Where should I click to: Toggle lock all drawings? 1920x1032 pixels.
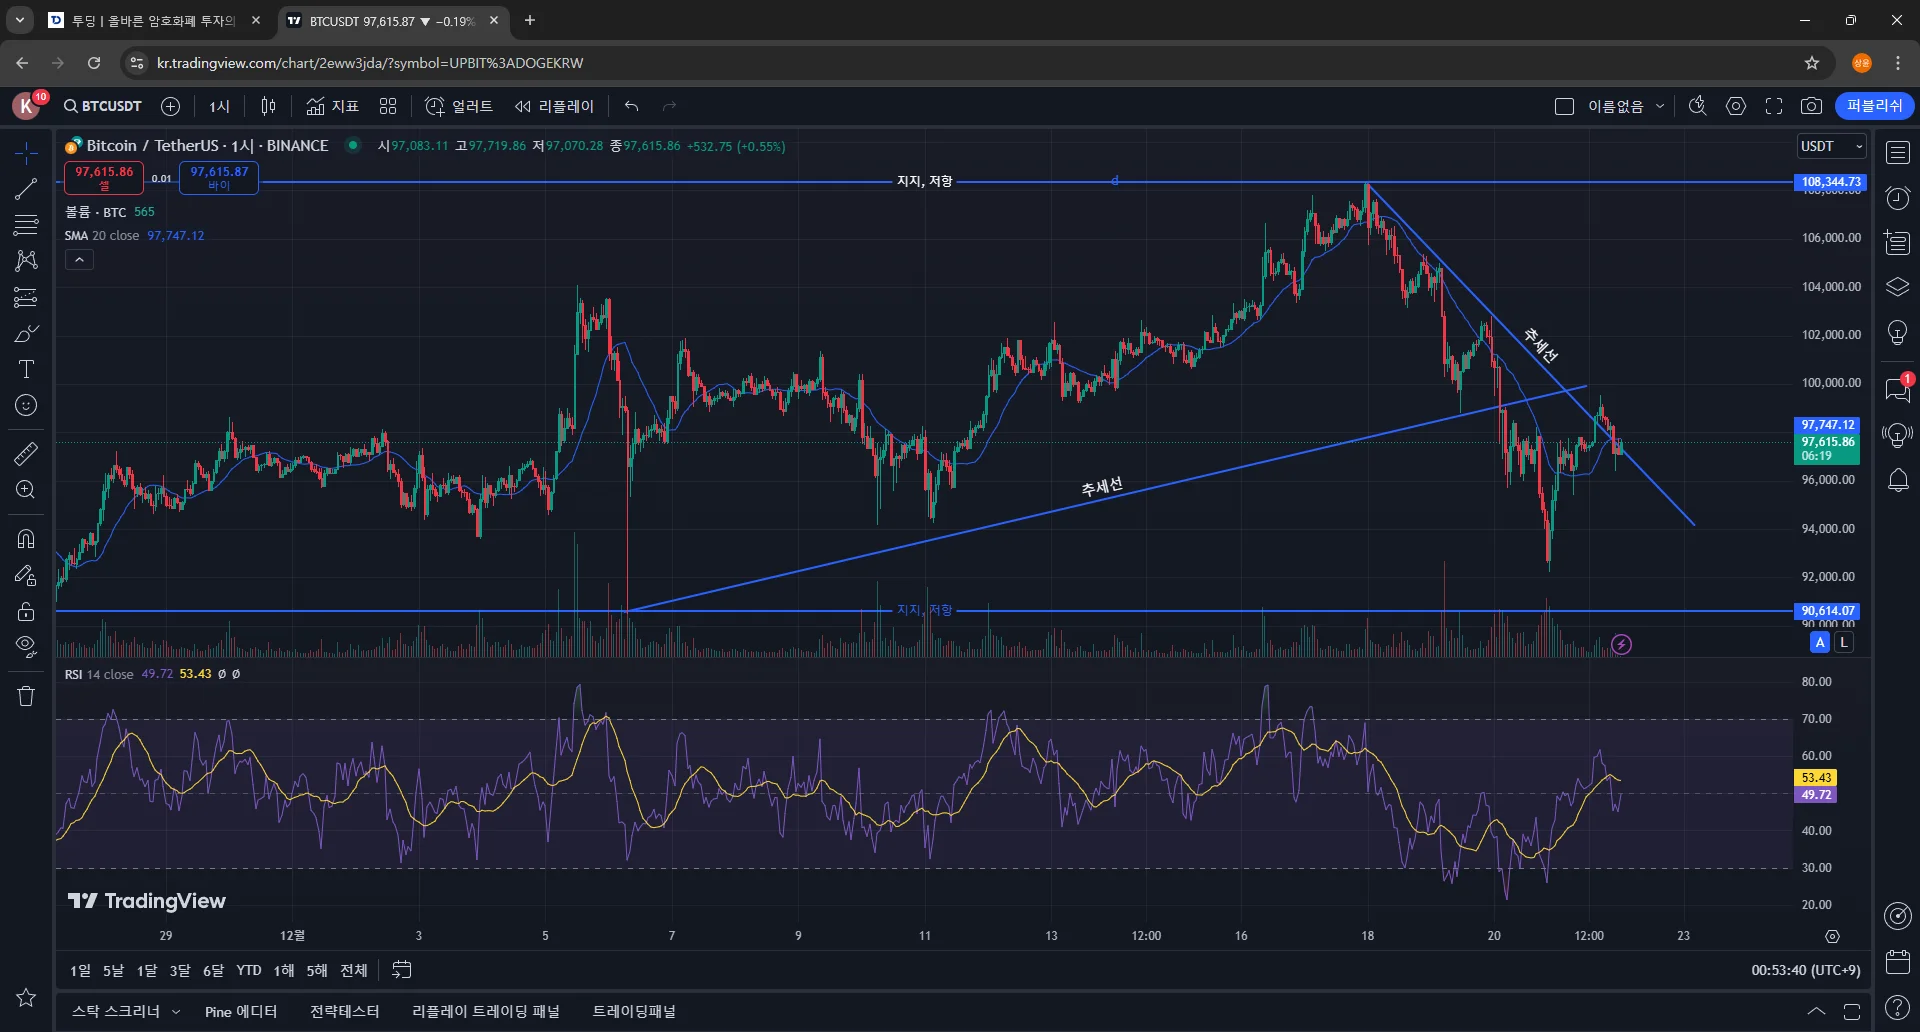(26, 611)
